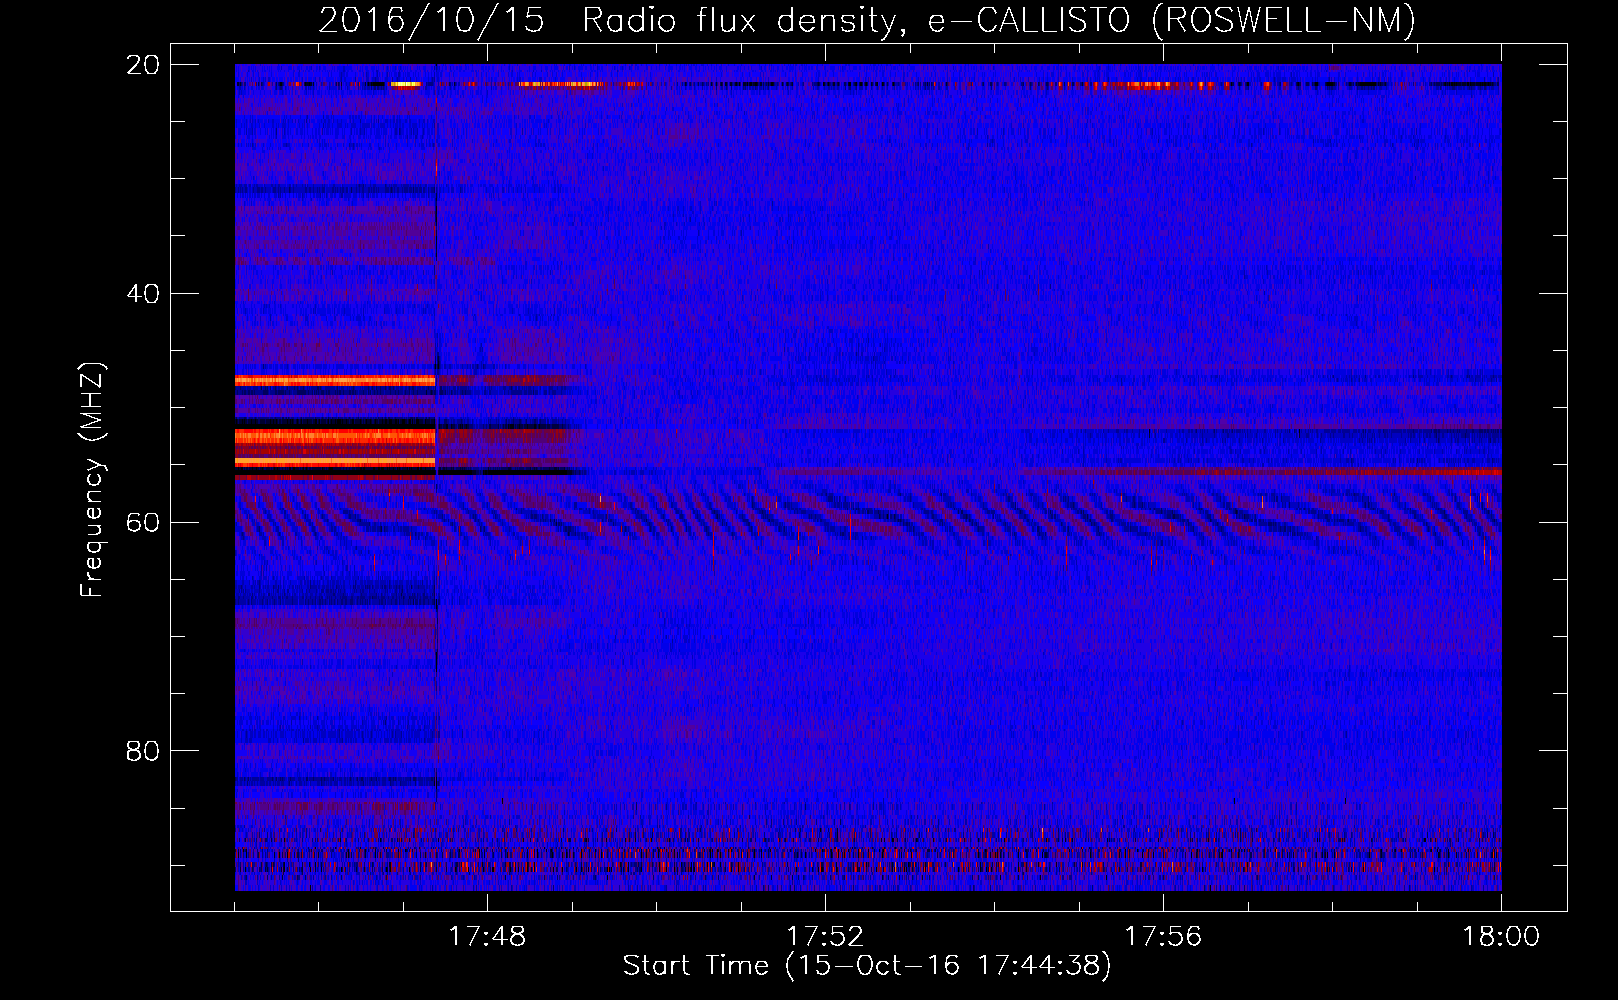Click the 'Start Time (15-Oct-16 17:44:38)' x-axis label
Image resolution: width=1618 pixels, height=1000 pixels.
click(x=867, y=966)
